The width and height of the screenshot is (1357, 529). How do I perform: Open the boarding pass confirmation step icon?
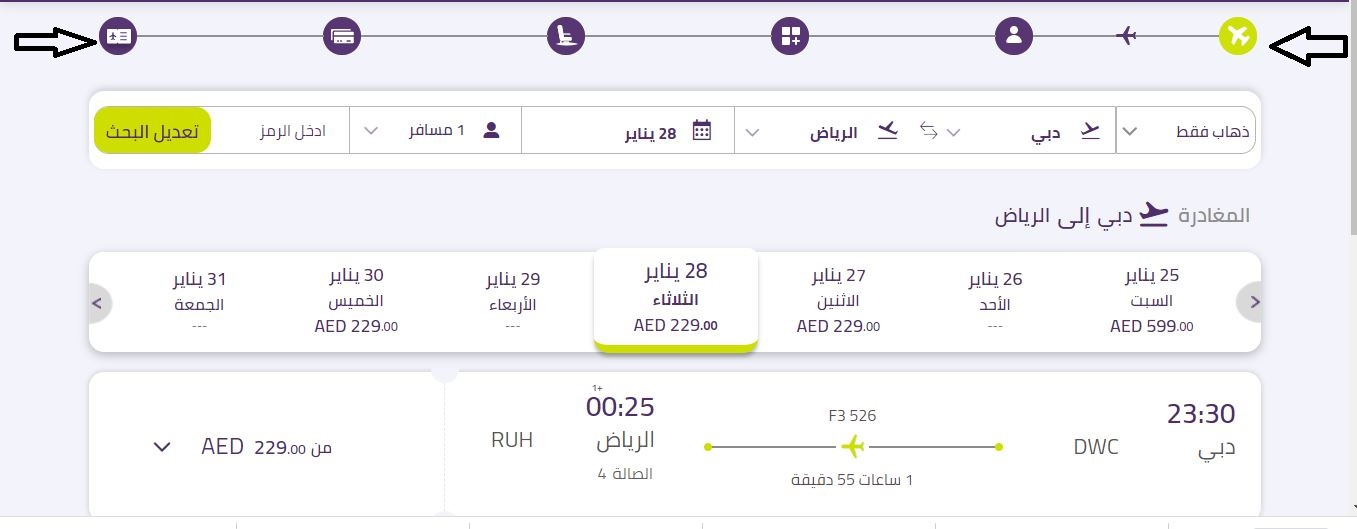click(117, 37)
